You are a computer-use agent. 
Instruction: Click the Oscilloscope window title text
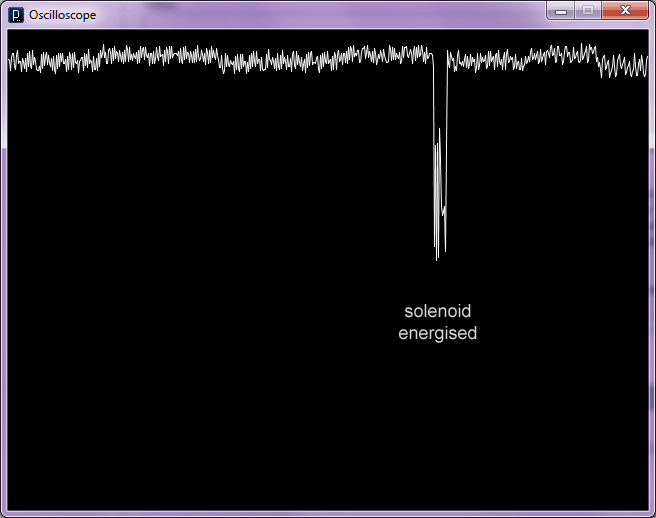click(x=62, y=15)
